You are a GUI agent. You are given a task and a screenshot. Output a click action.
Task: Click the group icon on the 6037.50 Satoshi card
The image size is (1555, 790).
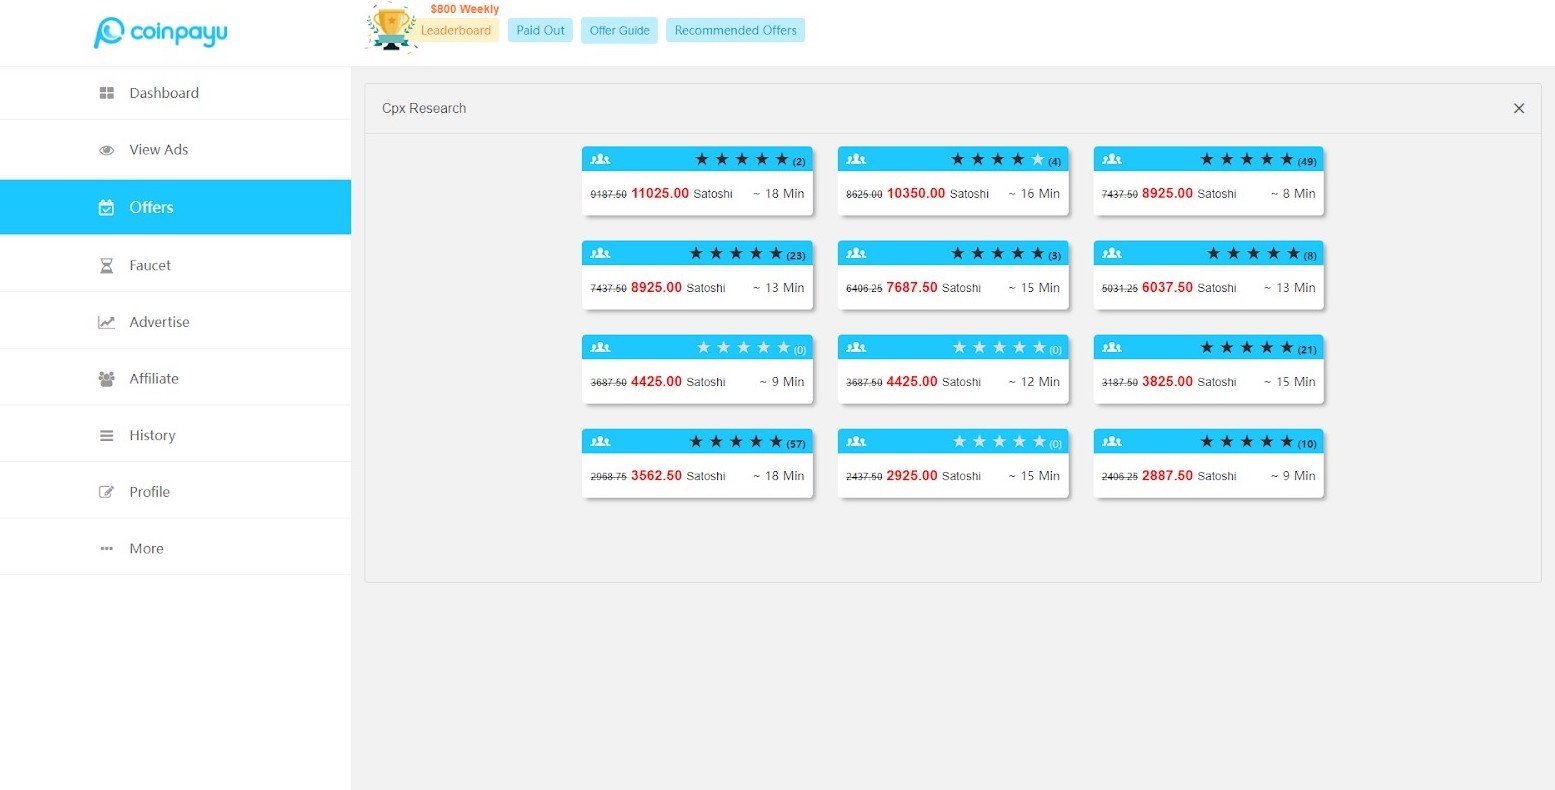coord(1112,253)
